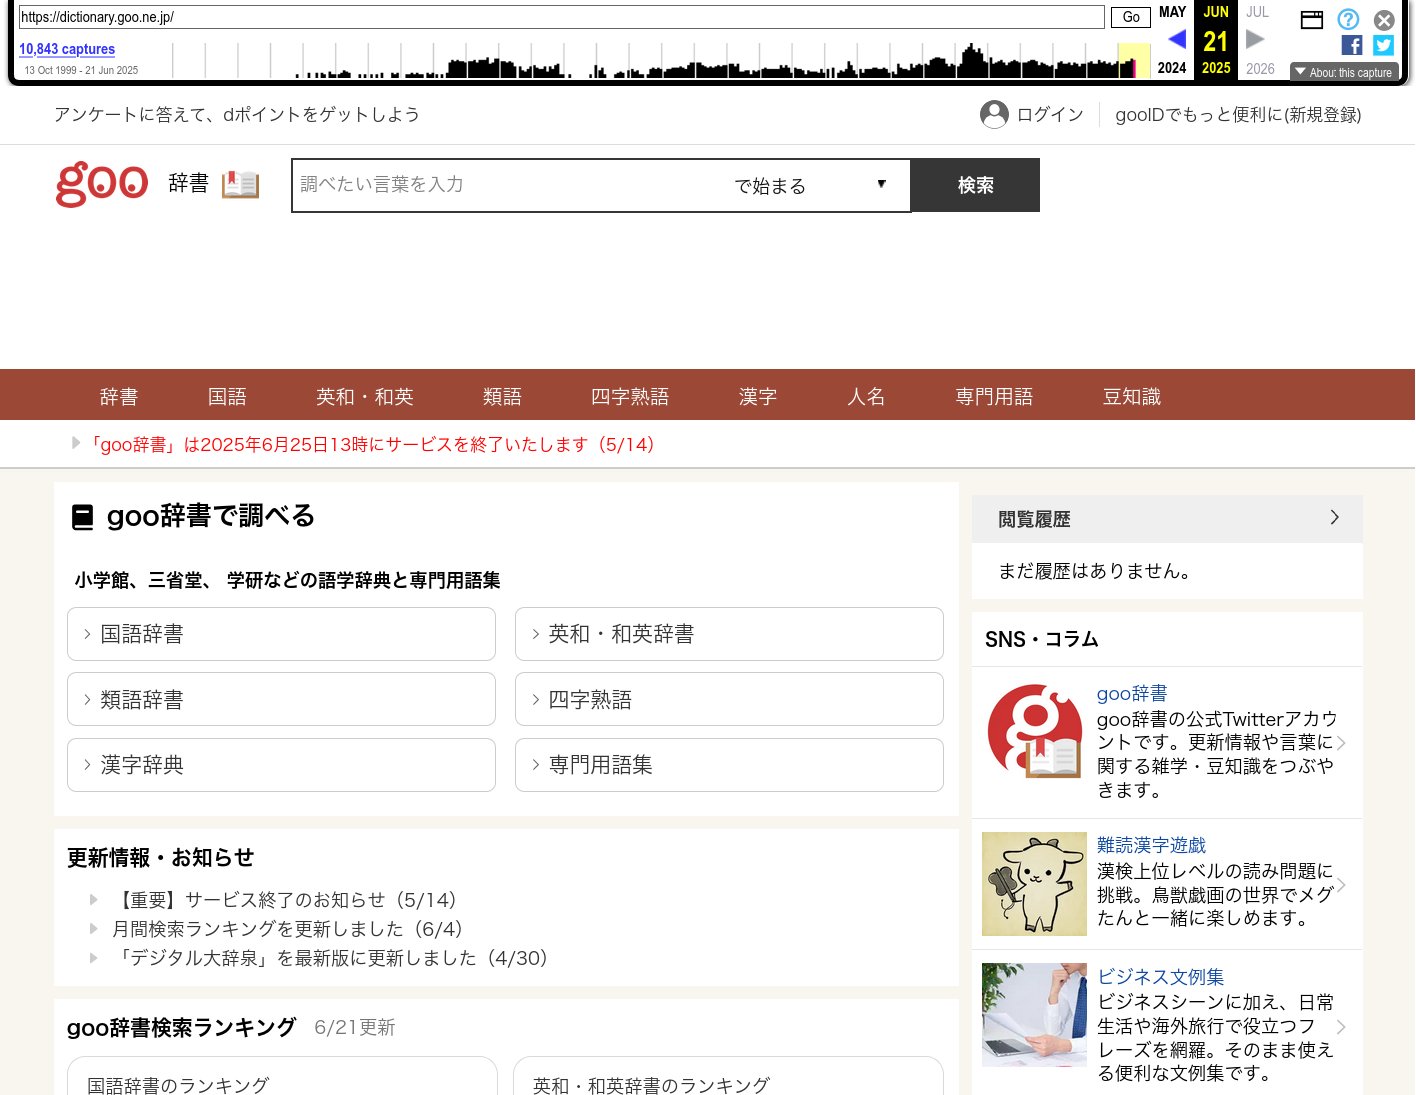
Task: Open the 類語辞書 button
Action: tap(281, 699)
